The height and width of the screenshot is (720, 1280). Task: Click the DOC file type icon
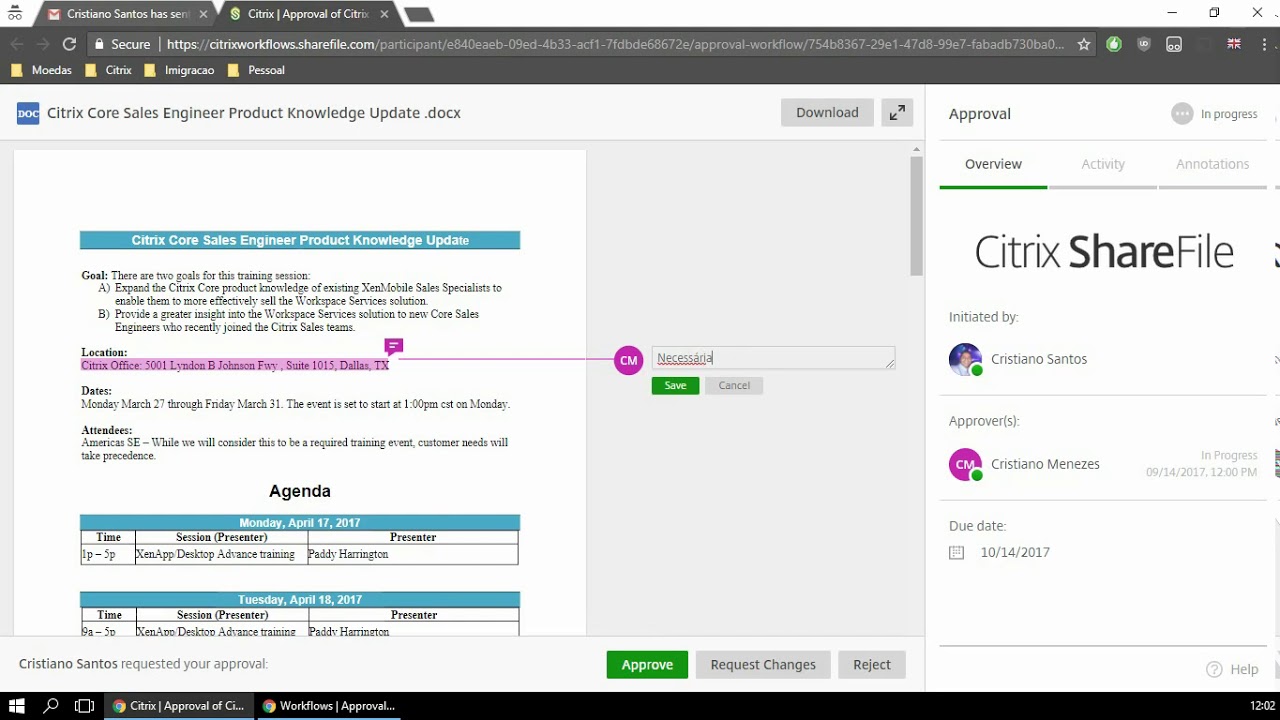pos(28,113)
